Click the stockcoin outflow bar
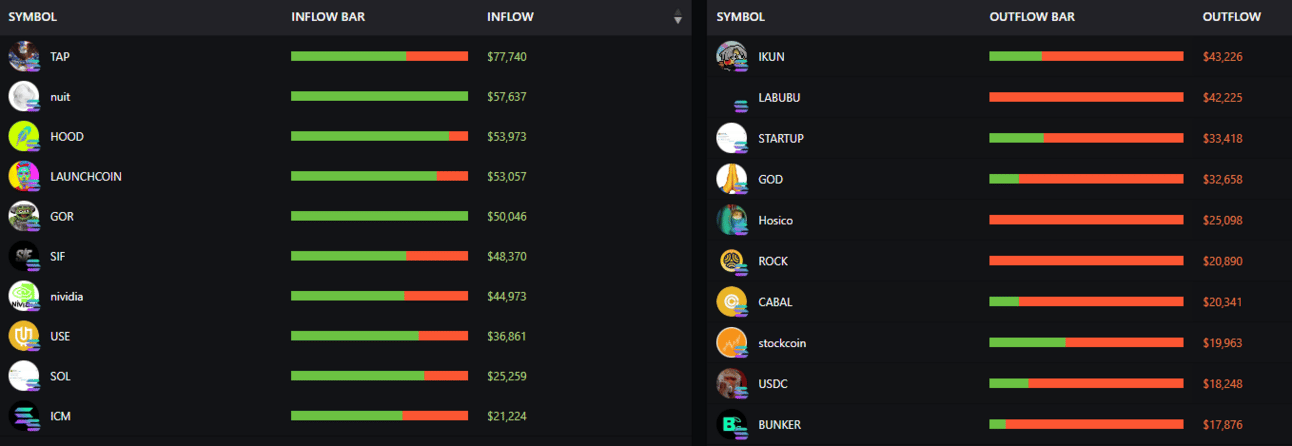 [x=1086, y=342]
